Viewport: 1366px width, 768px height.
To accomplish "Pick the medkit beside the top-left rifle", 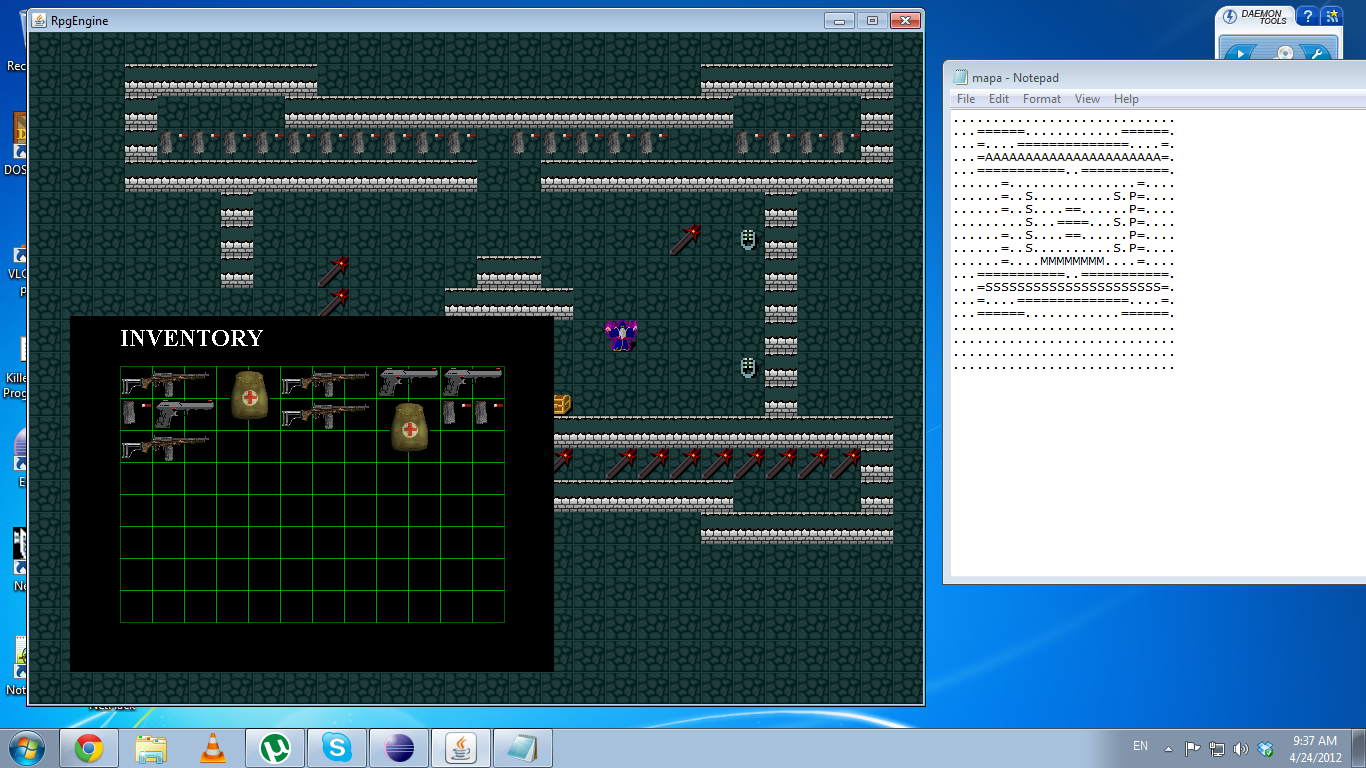I will [249, 394].
